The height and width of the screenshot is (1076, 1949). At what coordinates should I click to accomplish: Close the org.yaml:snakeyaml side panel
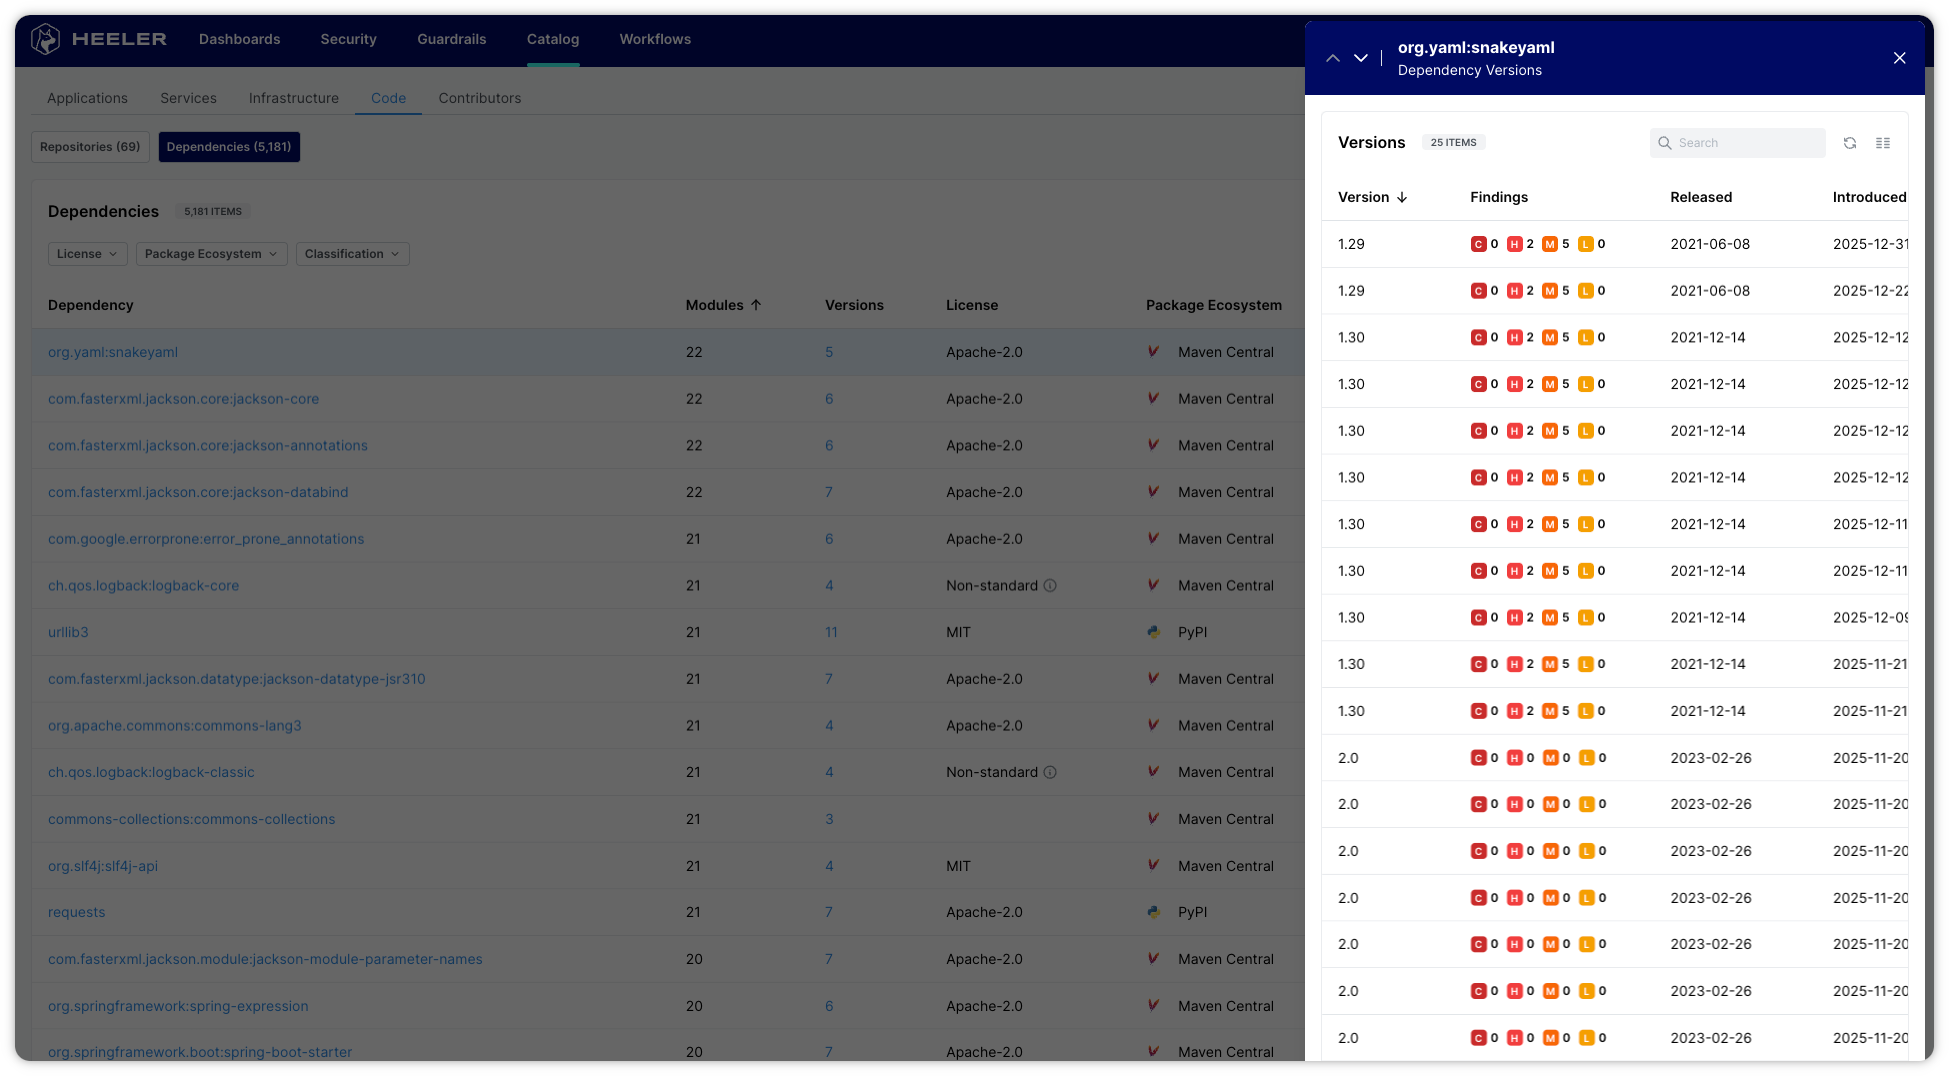pyautogui.click(x=1900, y=58)
